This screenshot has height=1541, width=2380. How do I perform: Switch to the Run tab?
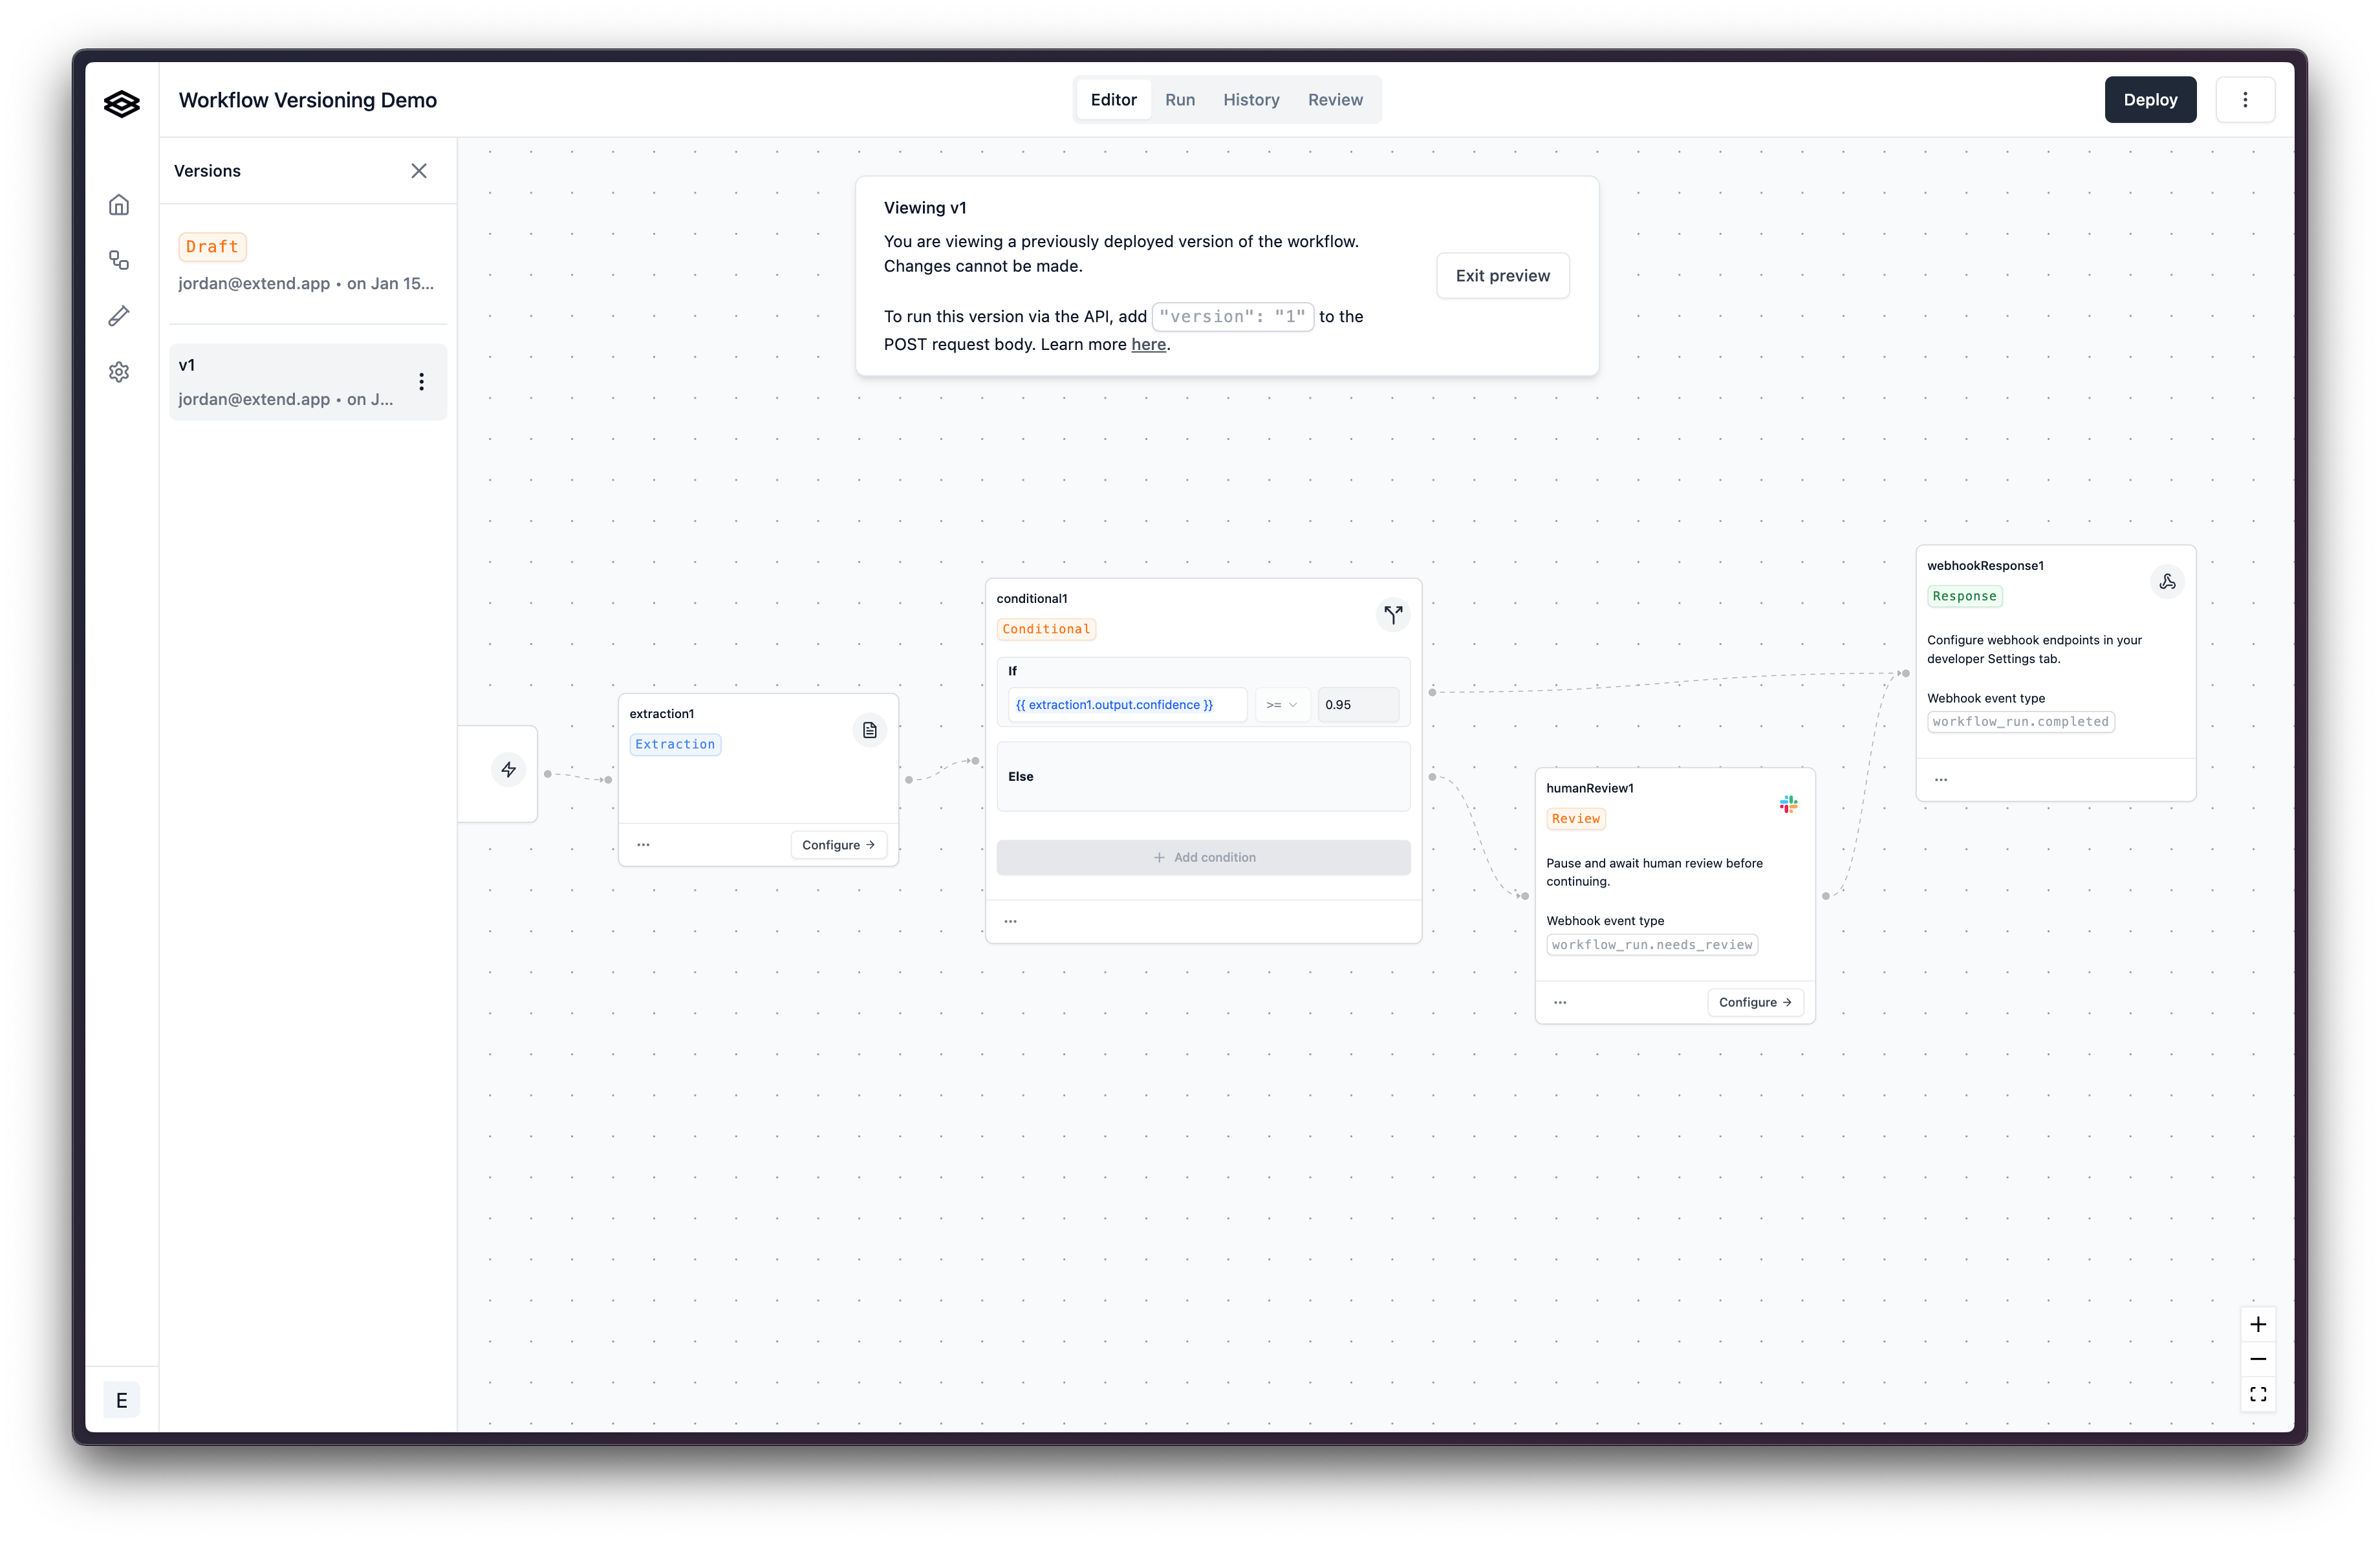1179,100
